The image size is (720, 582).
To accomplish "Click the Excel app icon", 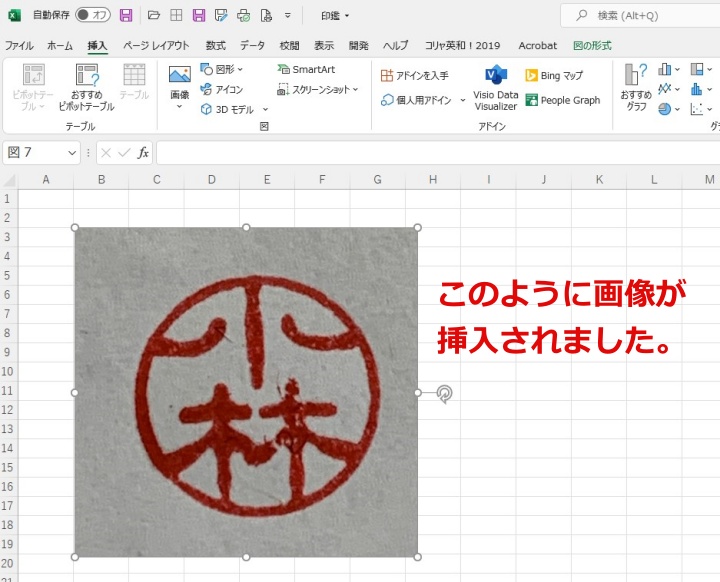I will [x=14, y=15].
